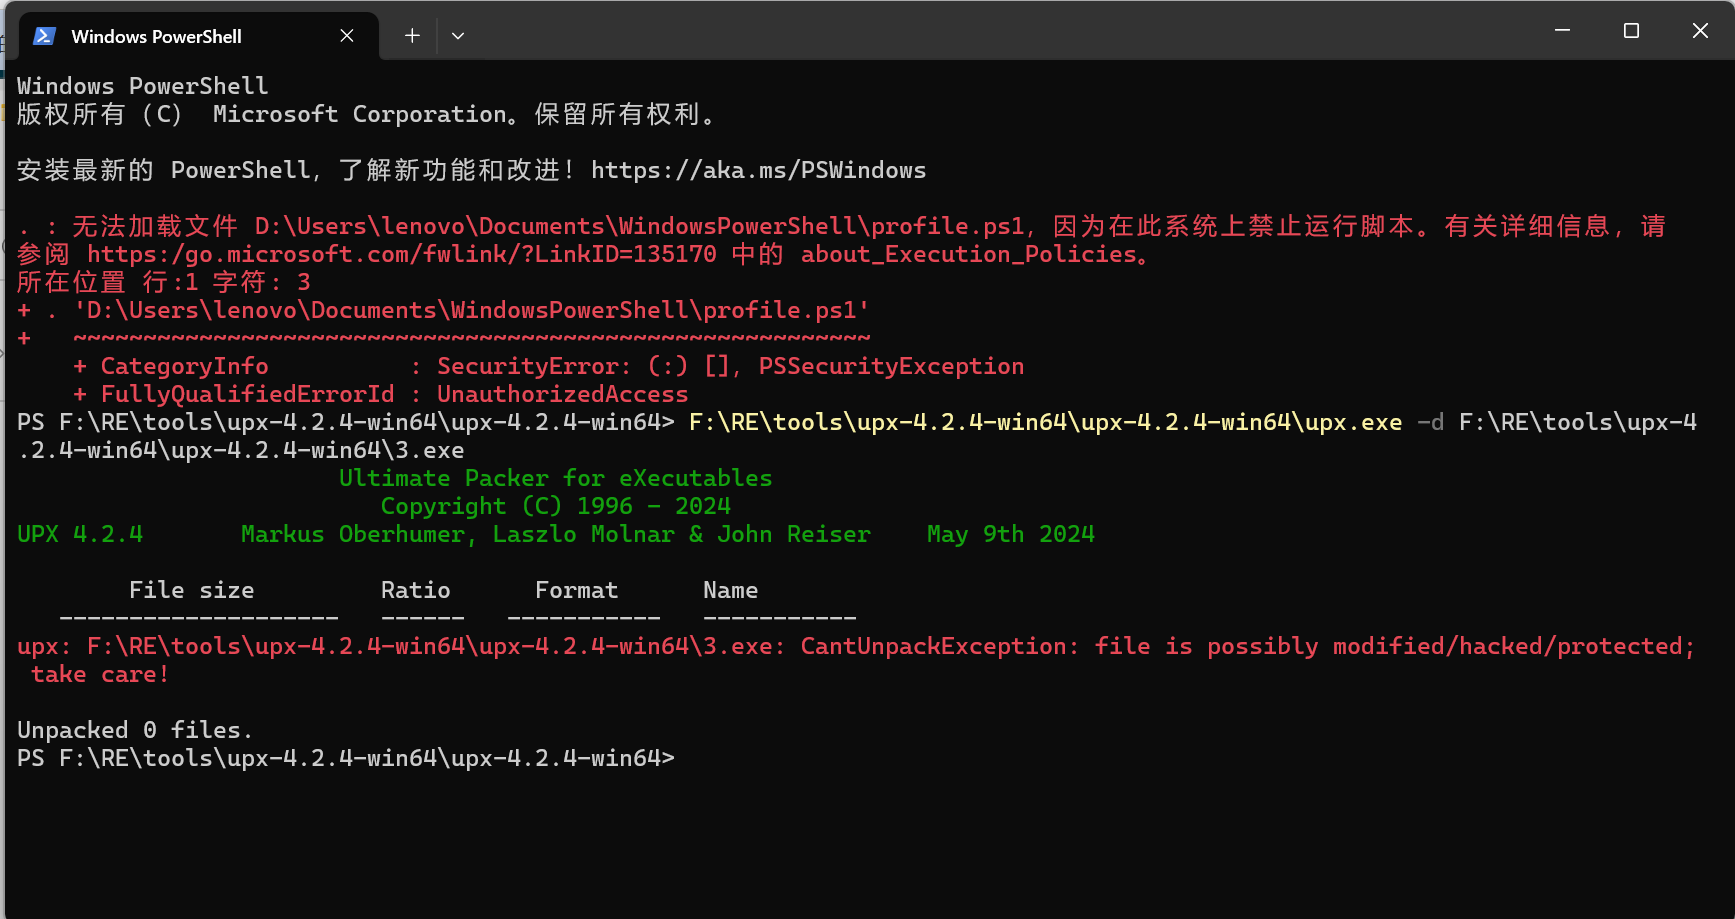Click the X icon on the Windows PowerShell tab

(x=346, y=35)
